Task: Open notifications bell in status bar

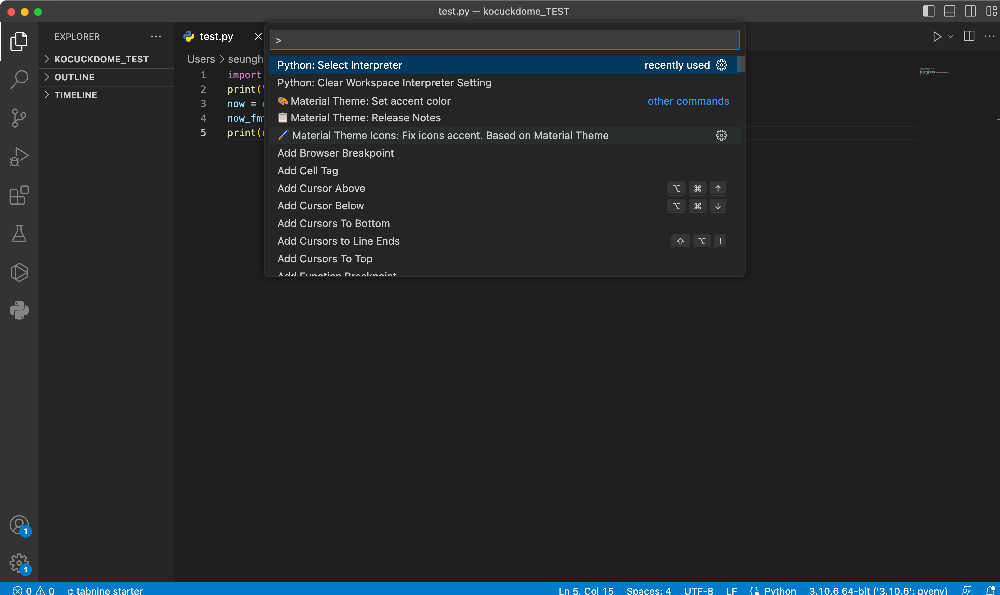Action: [x=990, y=590]
